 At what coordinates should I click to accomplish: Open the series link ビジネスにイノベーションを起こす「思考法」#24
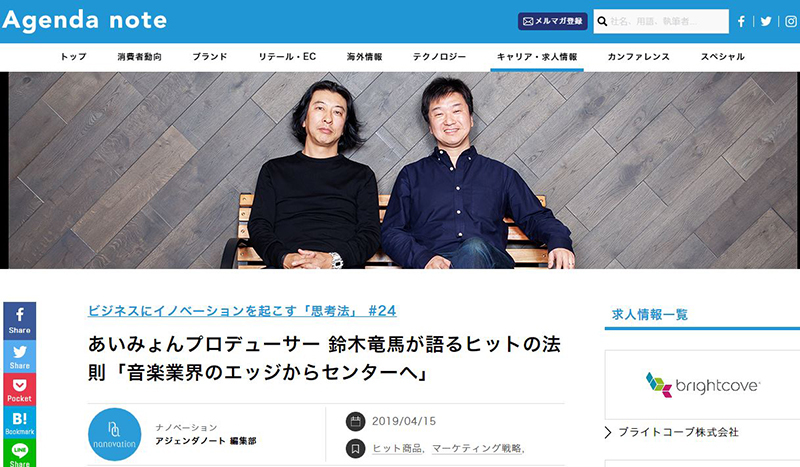coord(242,311)
